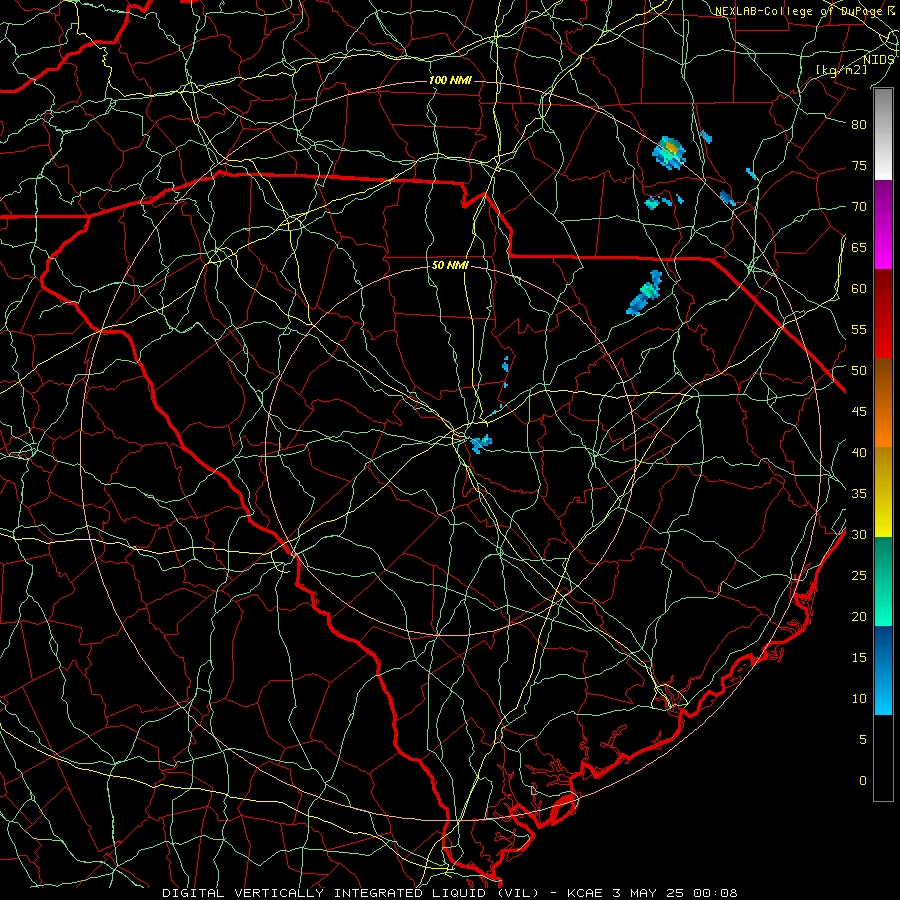Click the 70 value on the scale
This screenshot has width=900, height=900.
tap(859, 207)
